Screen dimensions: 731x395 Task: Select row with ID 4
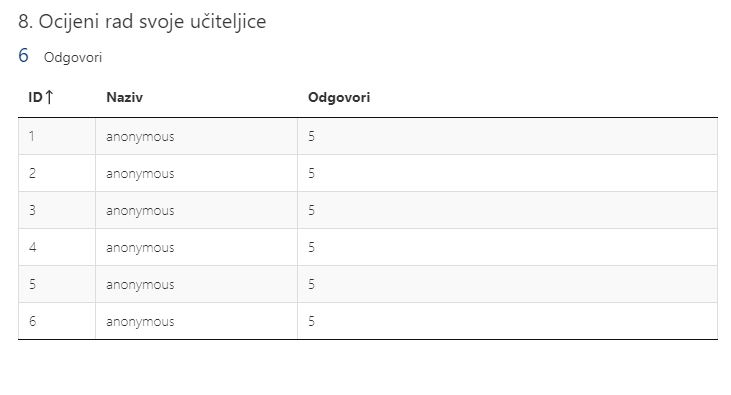368,247
